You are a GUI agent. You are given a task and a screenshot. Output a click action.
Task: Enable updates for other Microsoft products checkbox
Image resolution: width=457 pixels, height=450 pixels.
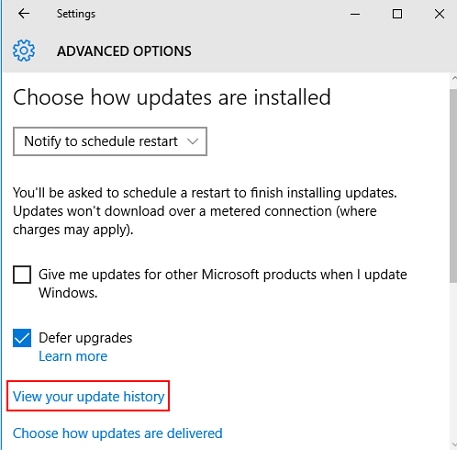22,274
